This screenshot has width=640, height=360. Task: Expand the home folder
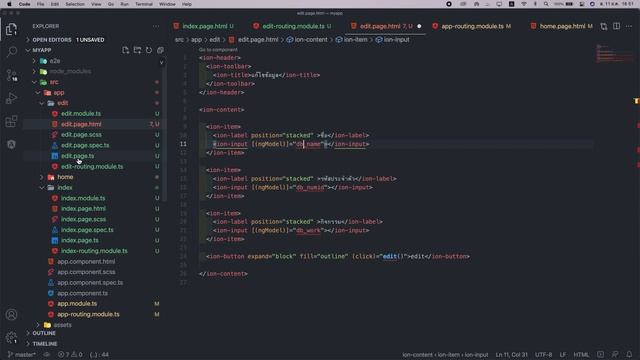(x=65, y=177)
